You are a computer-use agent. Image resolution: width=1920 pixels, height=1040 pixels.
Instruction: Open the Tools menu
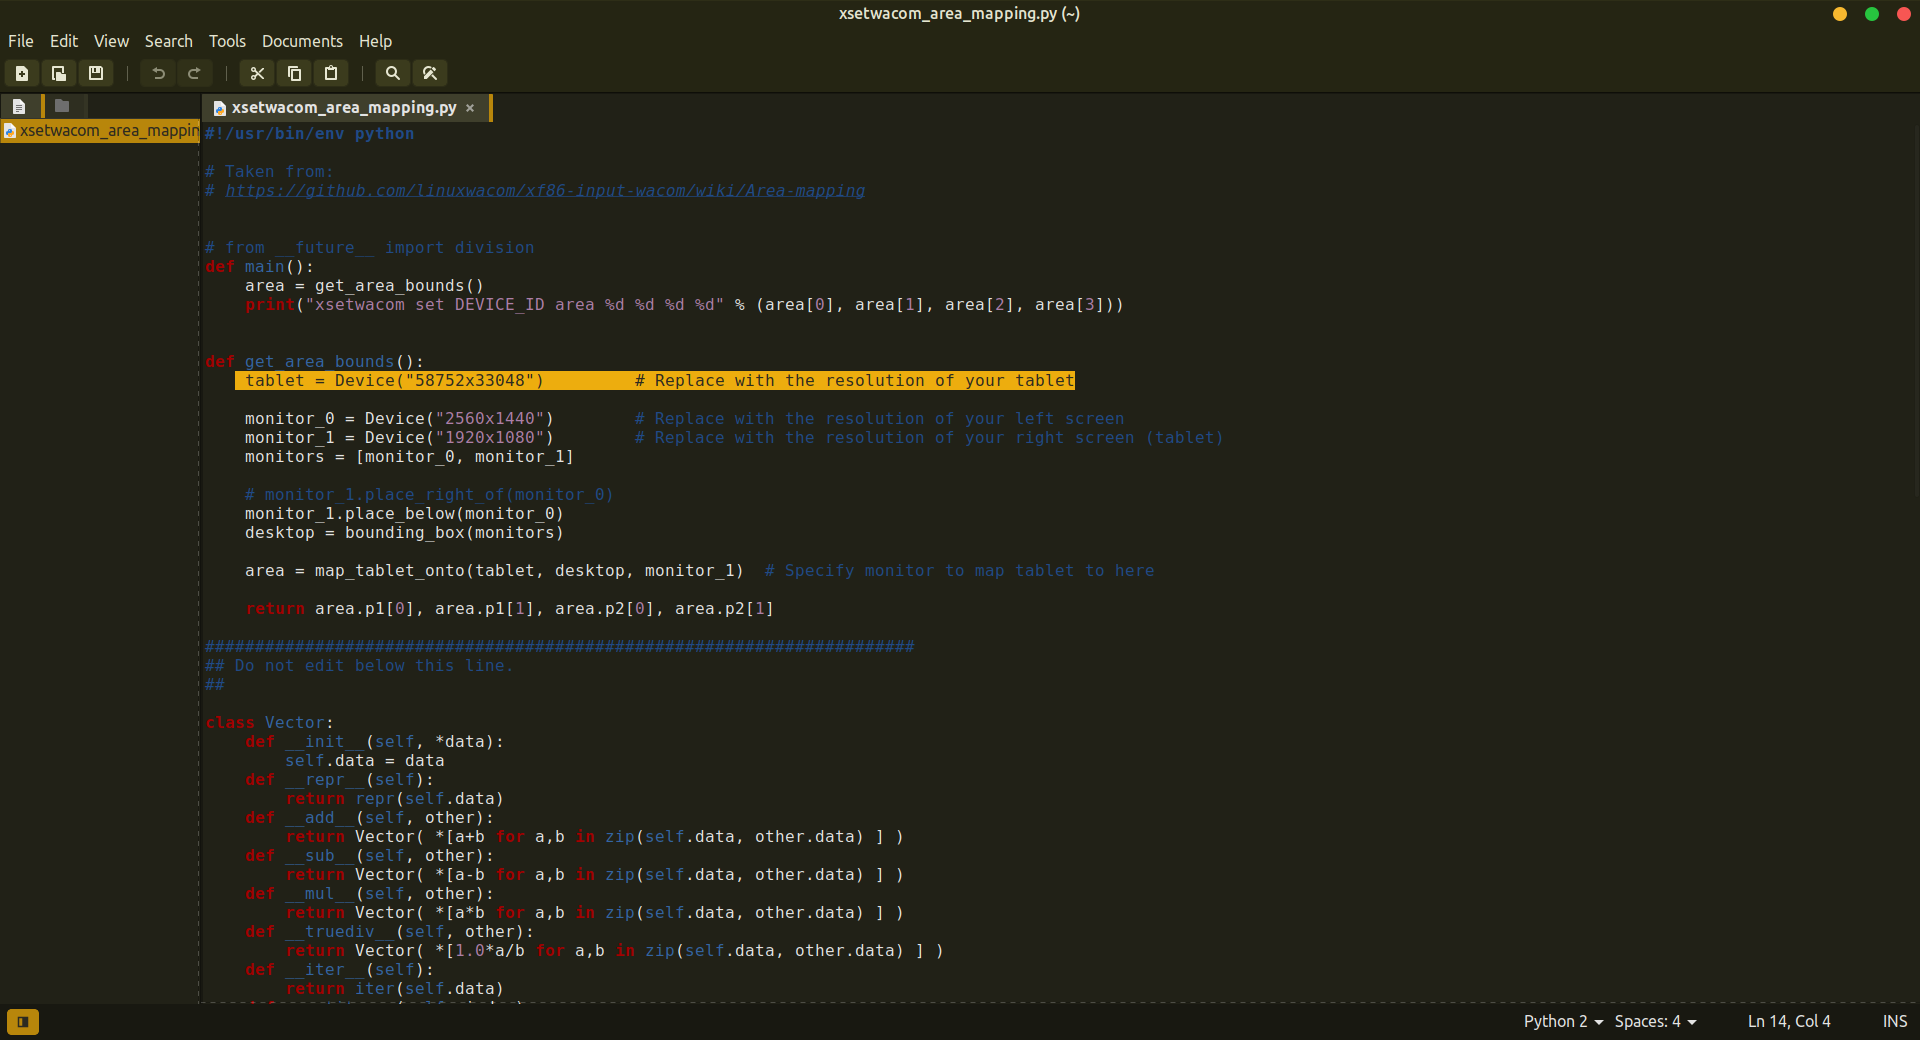point(227,41)
